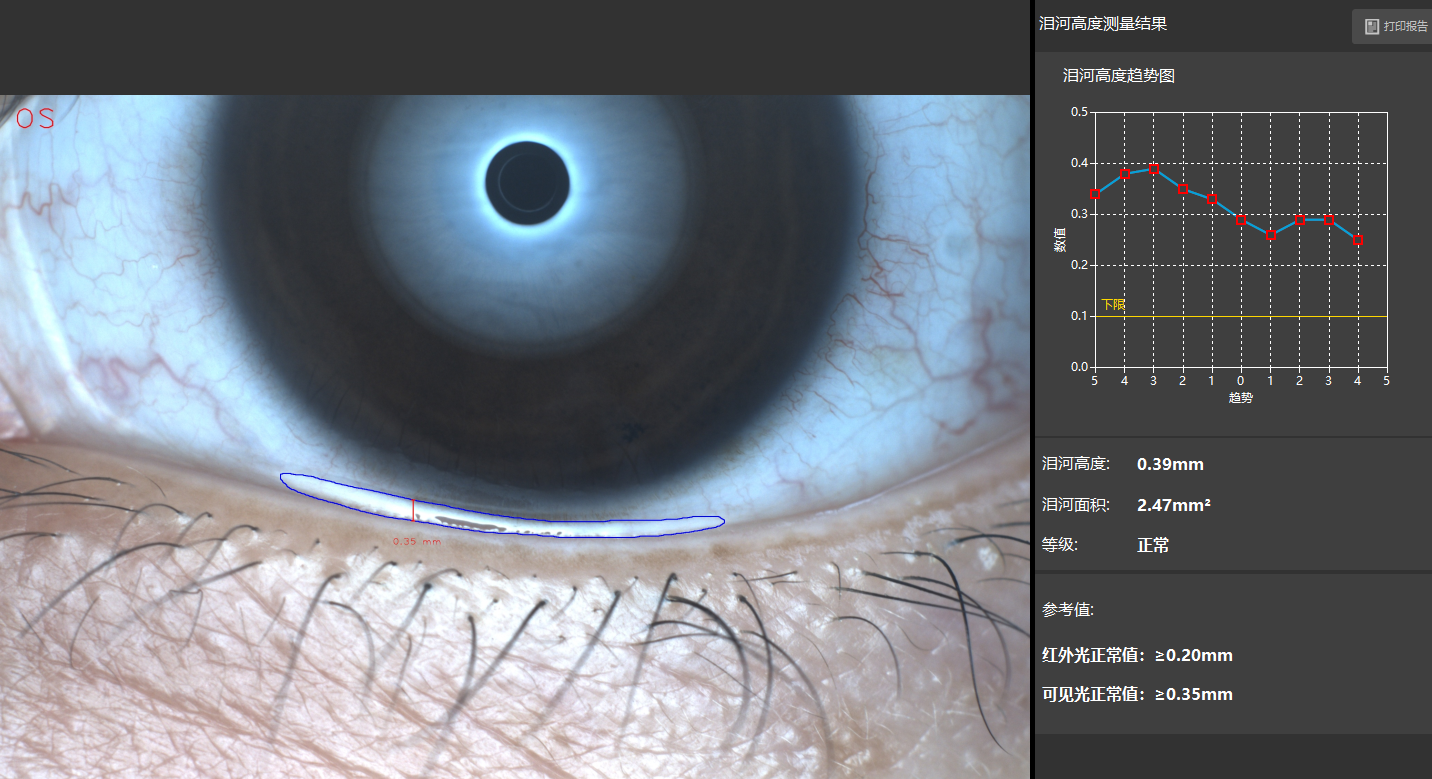Click the 泪河高度测量结果 panel title
1432x779 pixels.
(1103, 24)
